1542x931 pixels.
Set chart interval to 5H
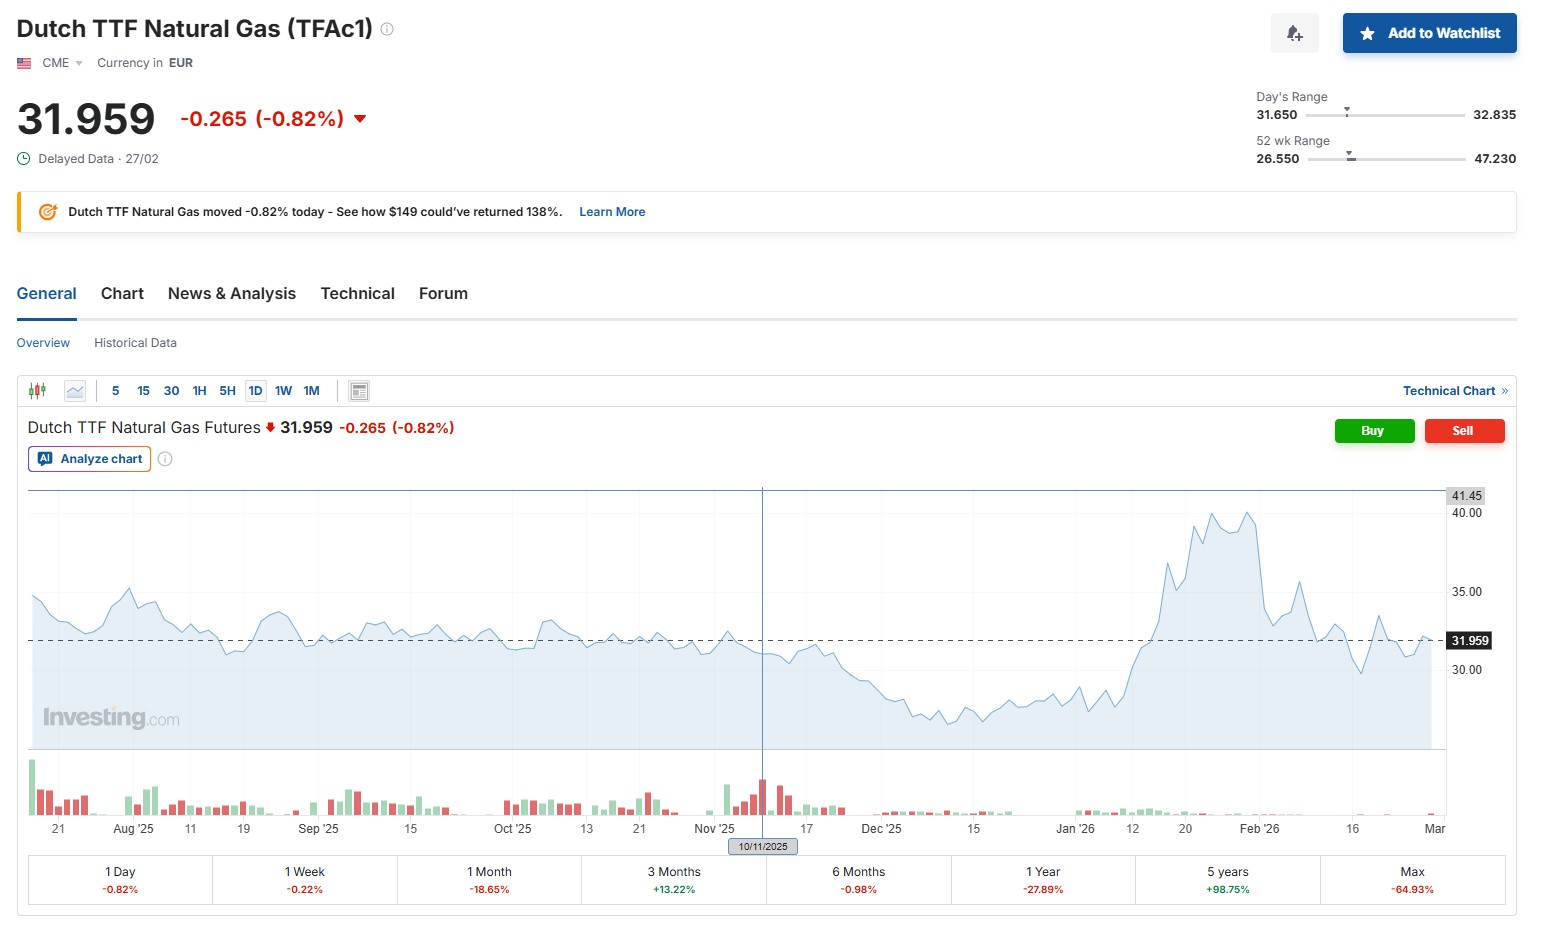(227, 391)
